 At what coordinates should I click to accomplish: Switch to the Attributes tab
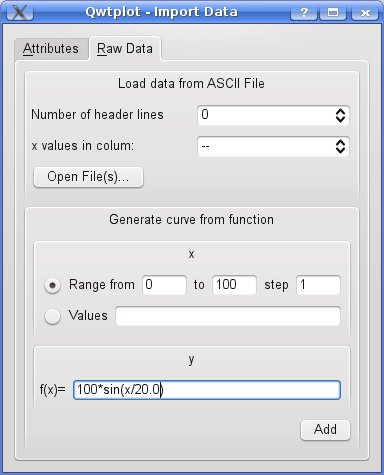[51, 49]
